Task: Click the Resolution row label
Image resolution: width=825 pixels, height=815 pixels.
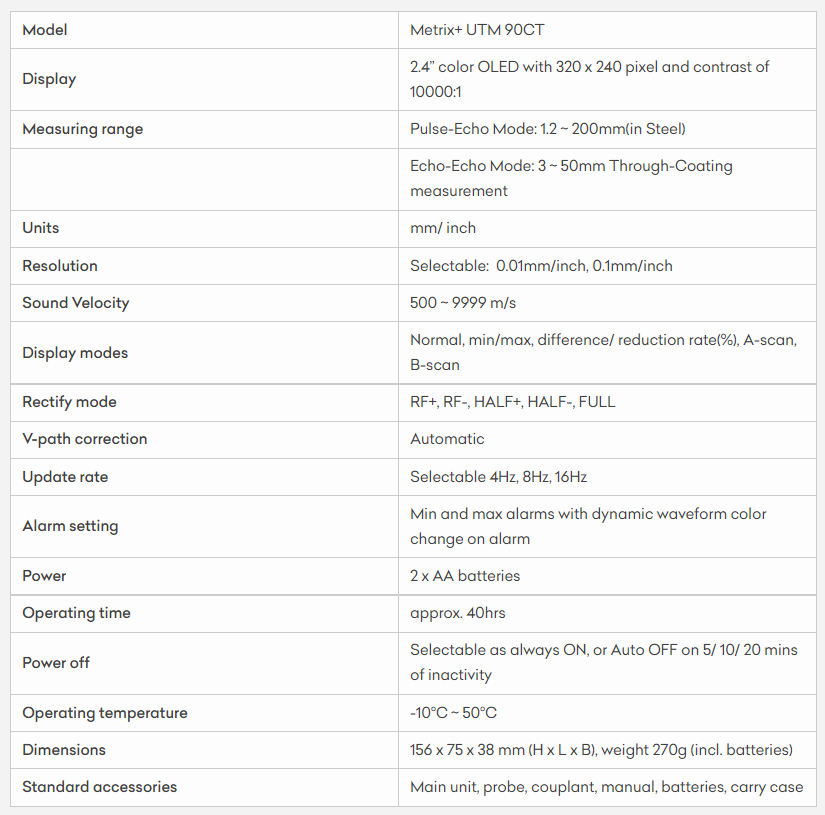Action: 60,266
